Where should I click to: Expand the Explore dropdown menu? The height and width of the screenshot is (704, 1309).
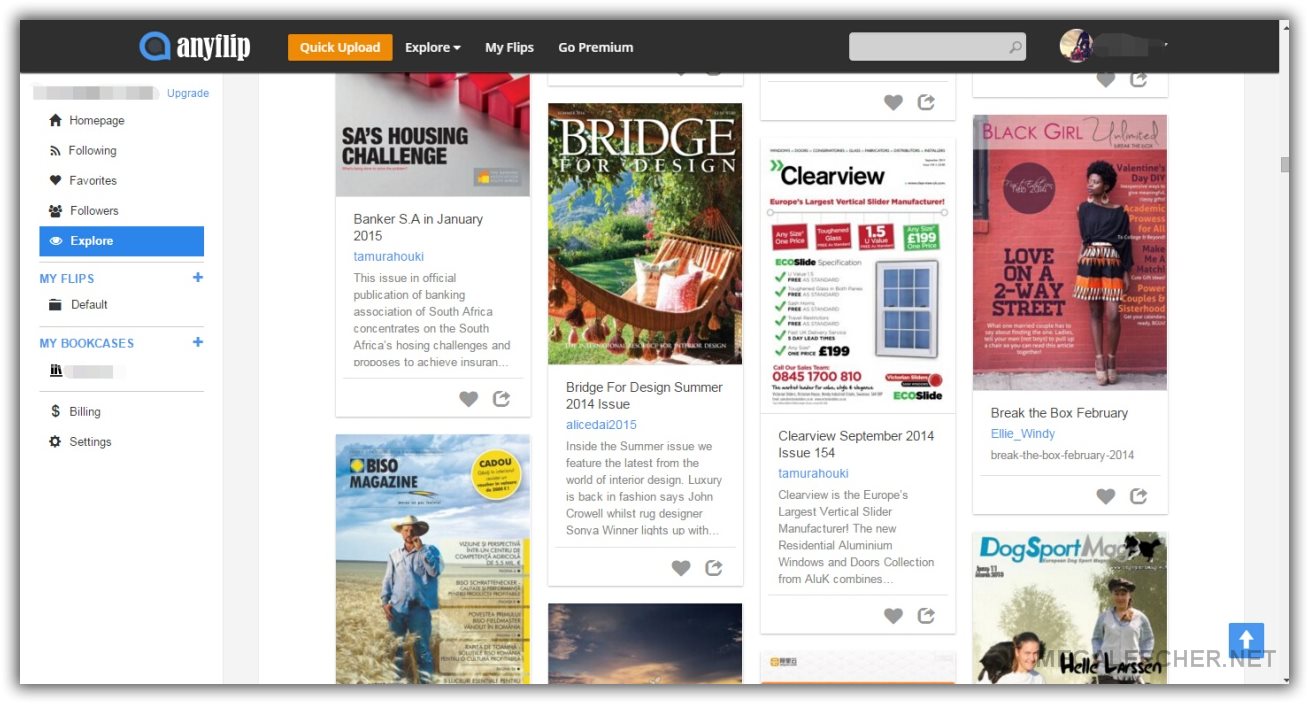(433, 47)
